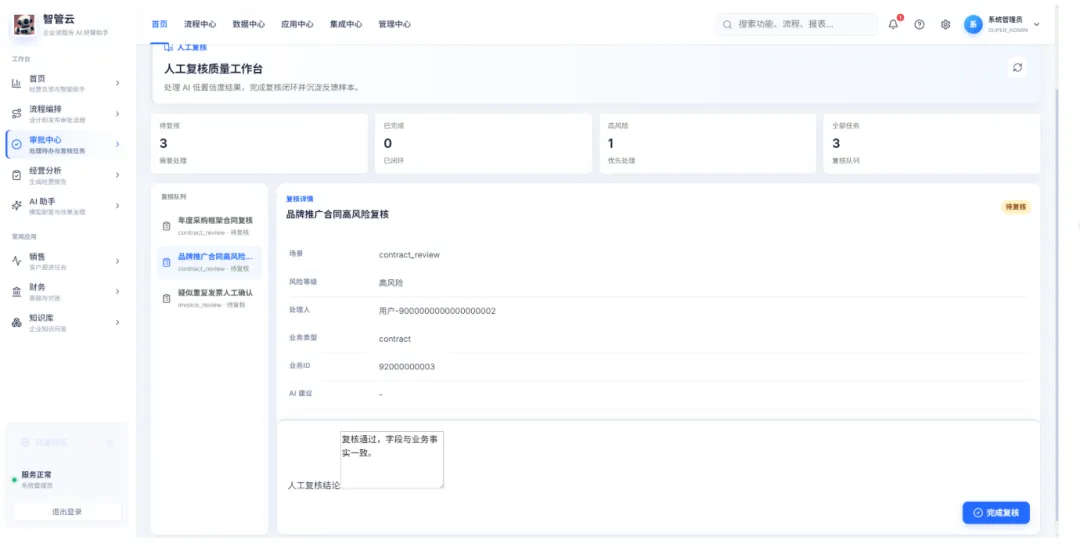
Task: Click the AI 助手 sparkle icon
Action: pos(17,206)
